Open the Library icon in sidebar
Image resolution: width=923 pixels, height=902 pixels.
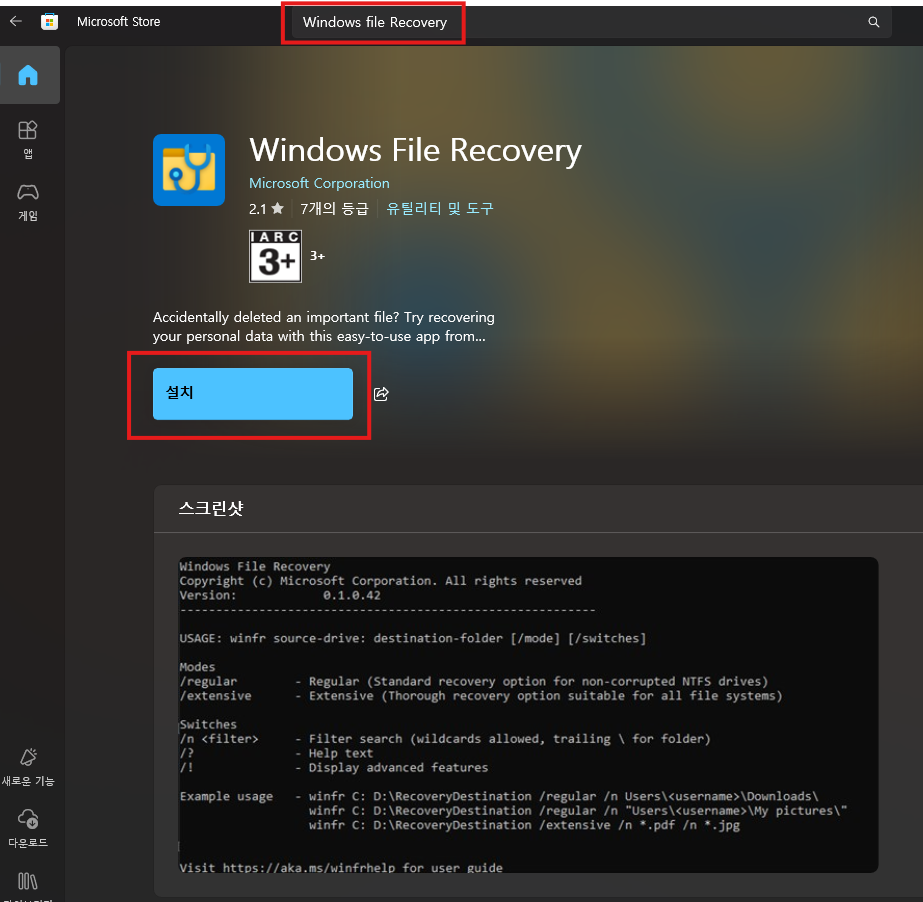[28, 881]
